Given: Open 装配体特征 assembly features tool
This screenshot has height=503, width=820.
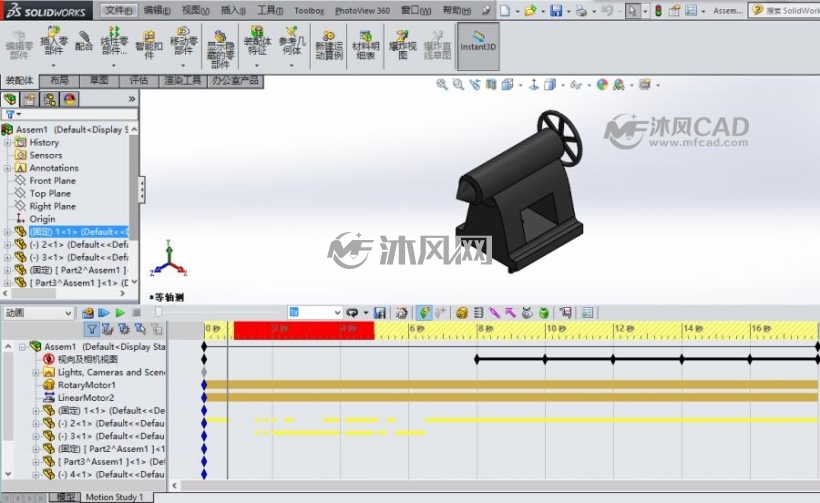Looking at the screenshot, I should [257, 41].
